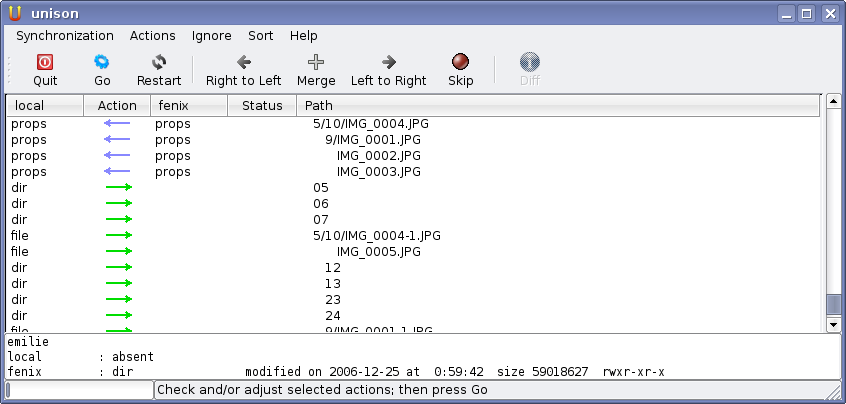
Task: Open the Help menu
Action: [x=303, y=36]
